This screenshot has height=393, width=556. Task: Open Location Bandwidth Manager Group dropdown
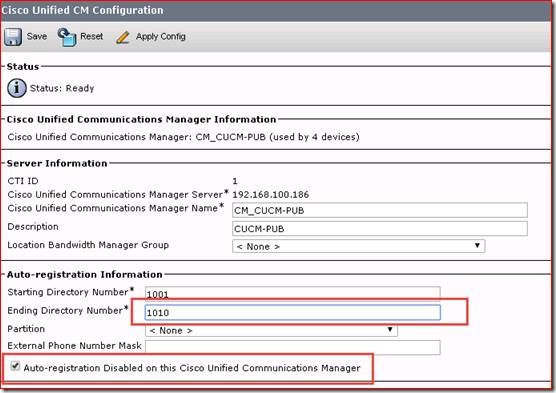[x=358, y=246]
